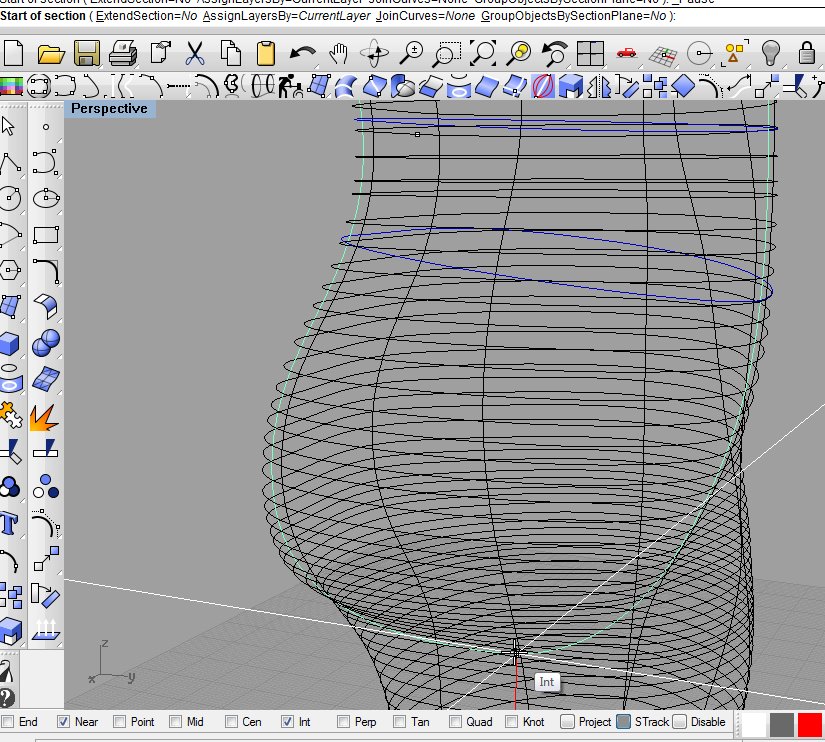825x742 pixels.
Task: Select the Text object tool
Action: click(x=10, y=523)
